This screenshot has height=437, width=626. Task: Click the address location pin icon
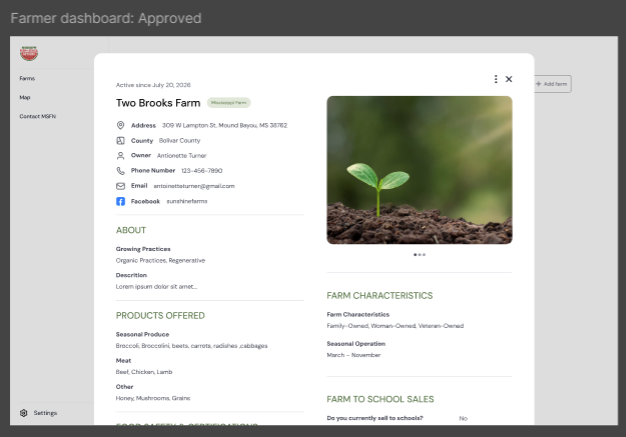click(x=120, y=125)
